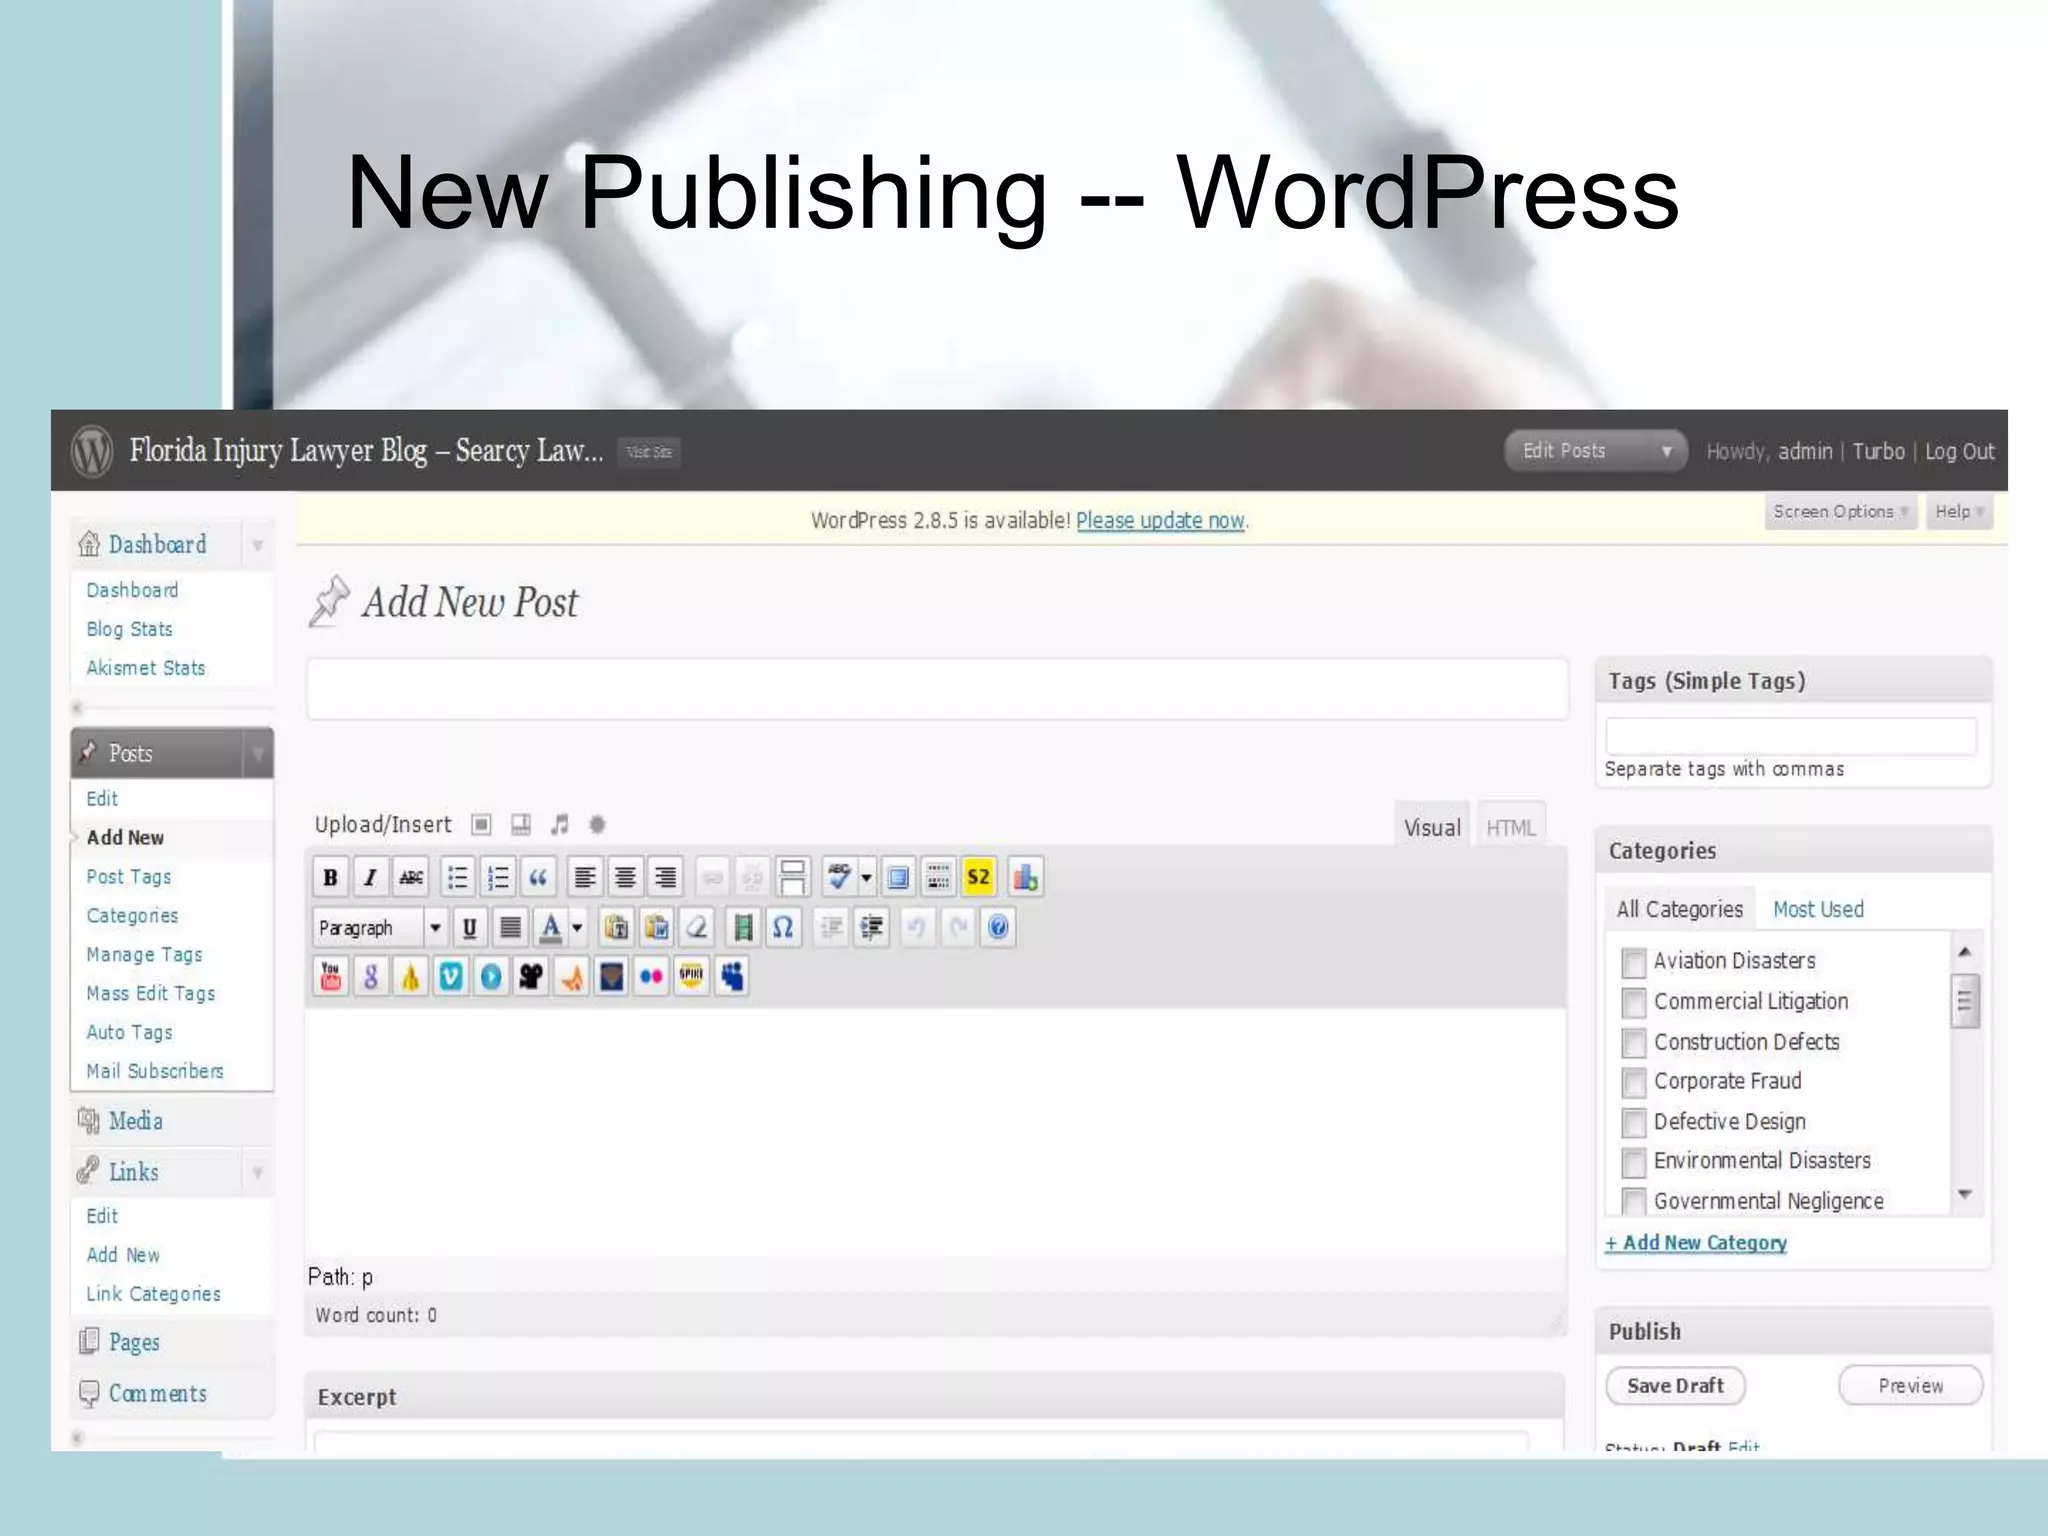Open Media in the sidebar
This screenshot has height=1536, width=2048.
pyautogui.click(x=135, y=1121)
